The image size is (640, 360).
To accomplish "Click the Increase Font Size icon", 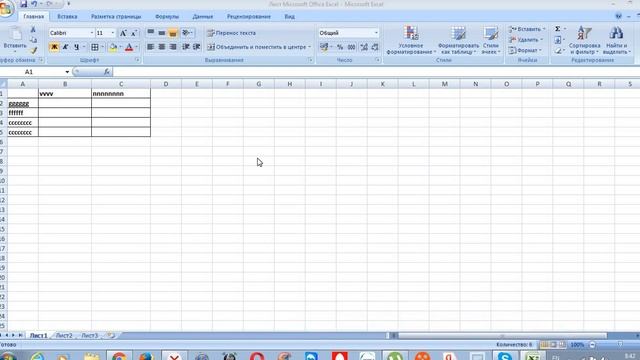I will [123, 33].
